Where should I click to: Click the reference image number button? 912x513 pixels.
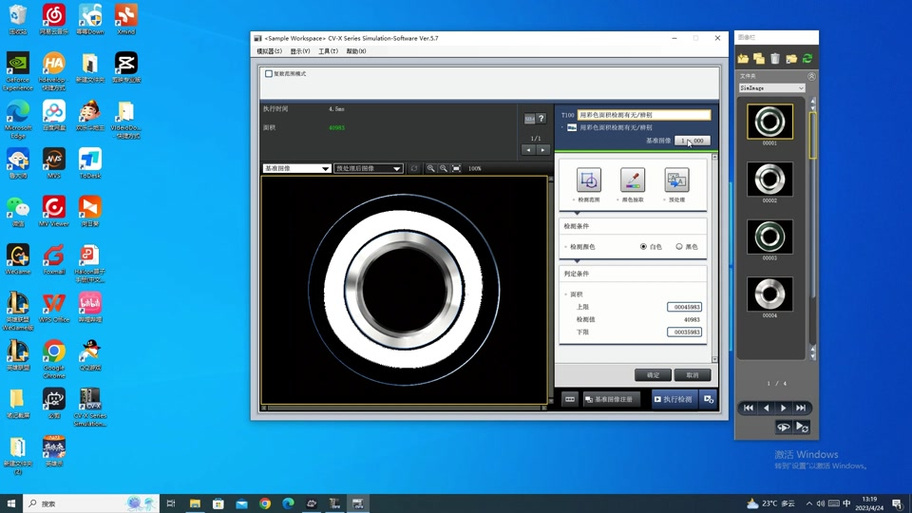tap(692, 141)
